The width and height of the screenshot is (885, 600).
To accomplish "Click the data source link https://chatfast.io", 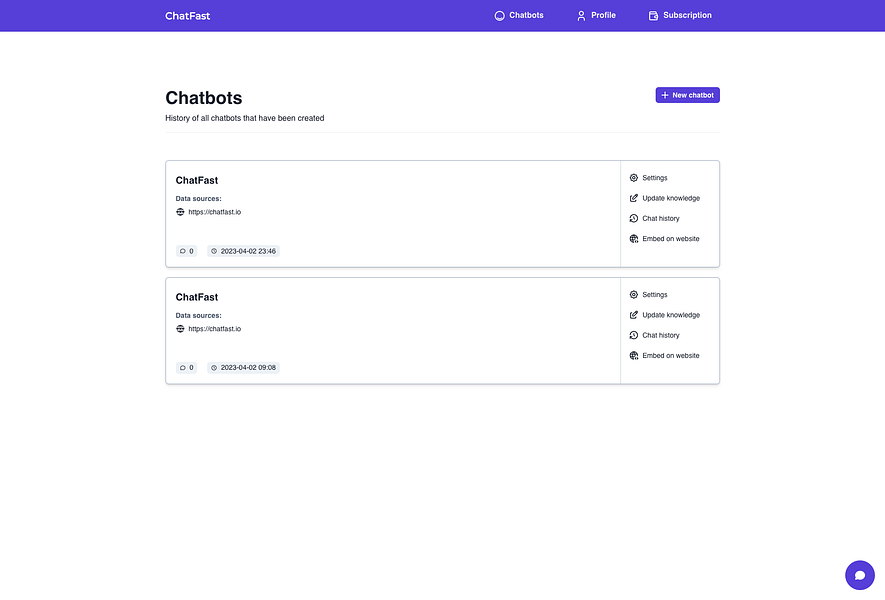I will 215,211.
